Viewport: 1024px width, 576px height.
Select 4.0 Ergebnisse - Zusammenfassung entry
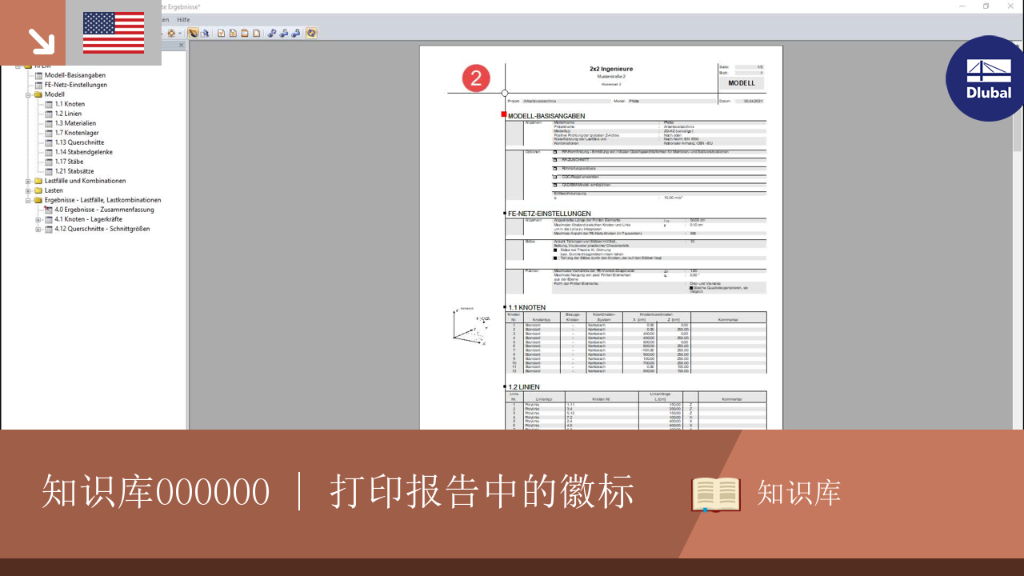tap(104, 210)
